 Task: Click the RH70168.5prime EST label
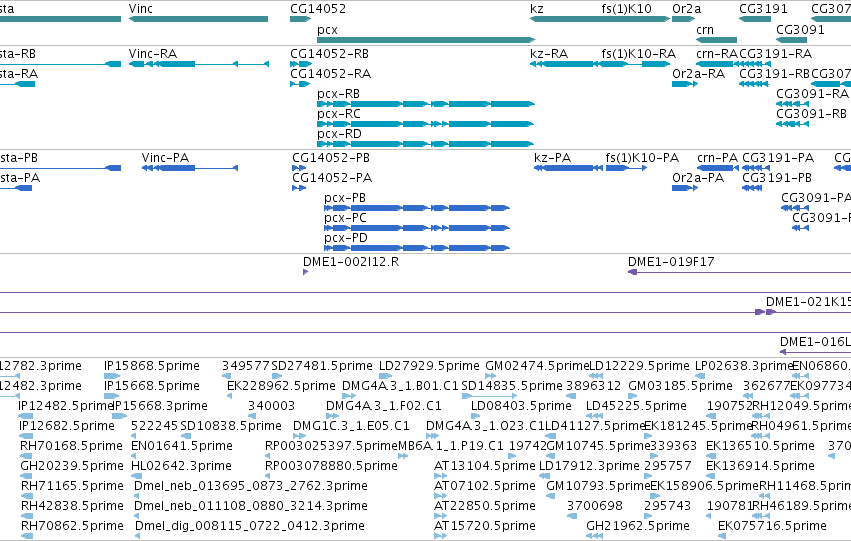72,447
